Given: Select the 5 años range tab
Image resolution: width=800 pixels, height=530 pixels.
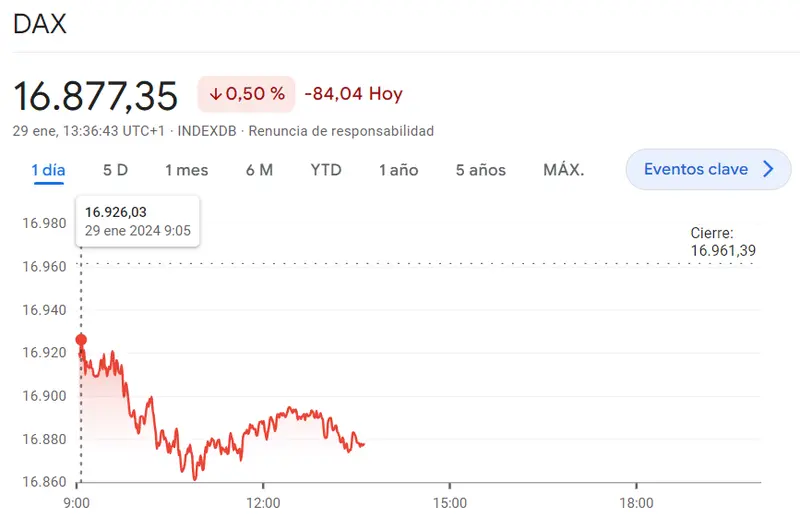Looking at the screenshot, I should [x=481, y=170].
